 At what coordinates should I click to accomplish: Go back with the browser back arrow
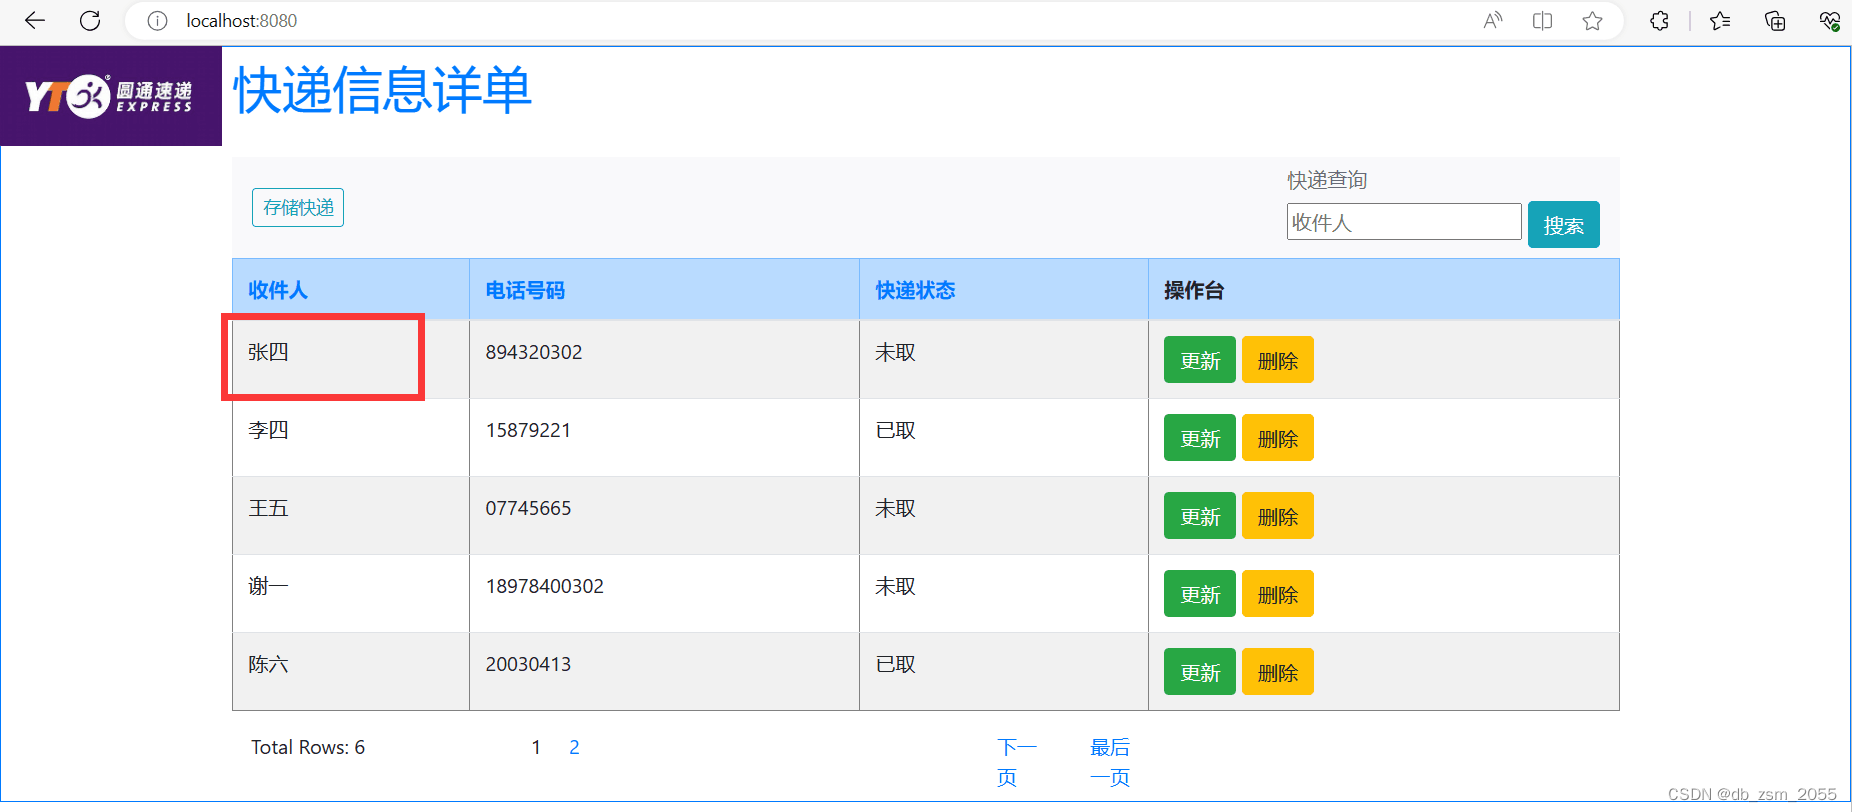[x=35, y=21]
